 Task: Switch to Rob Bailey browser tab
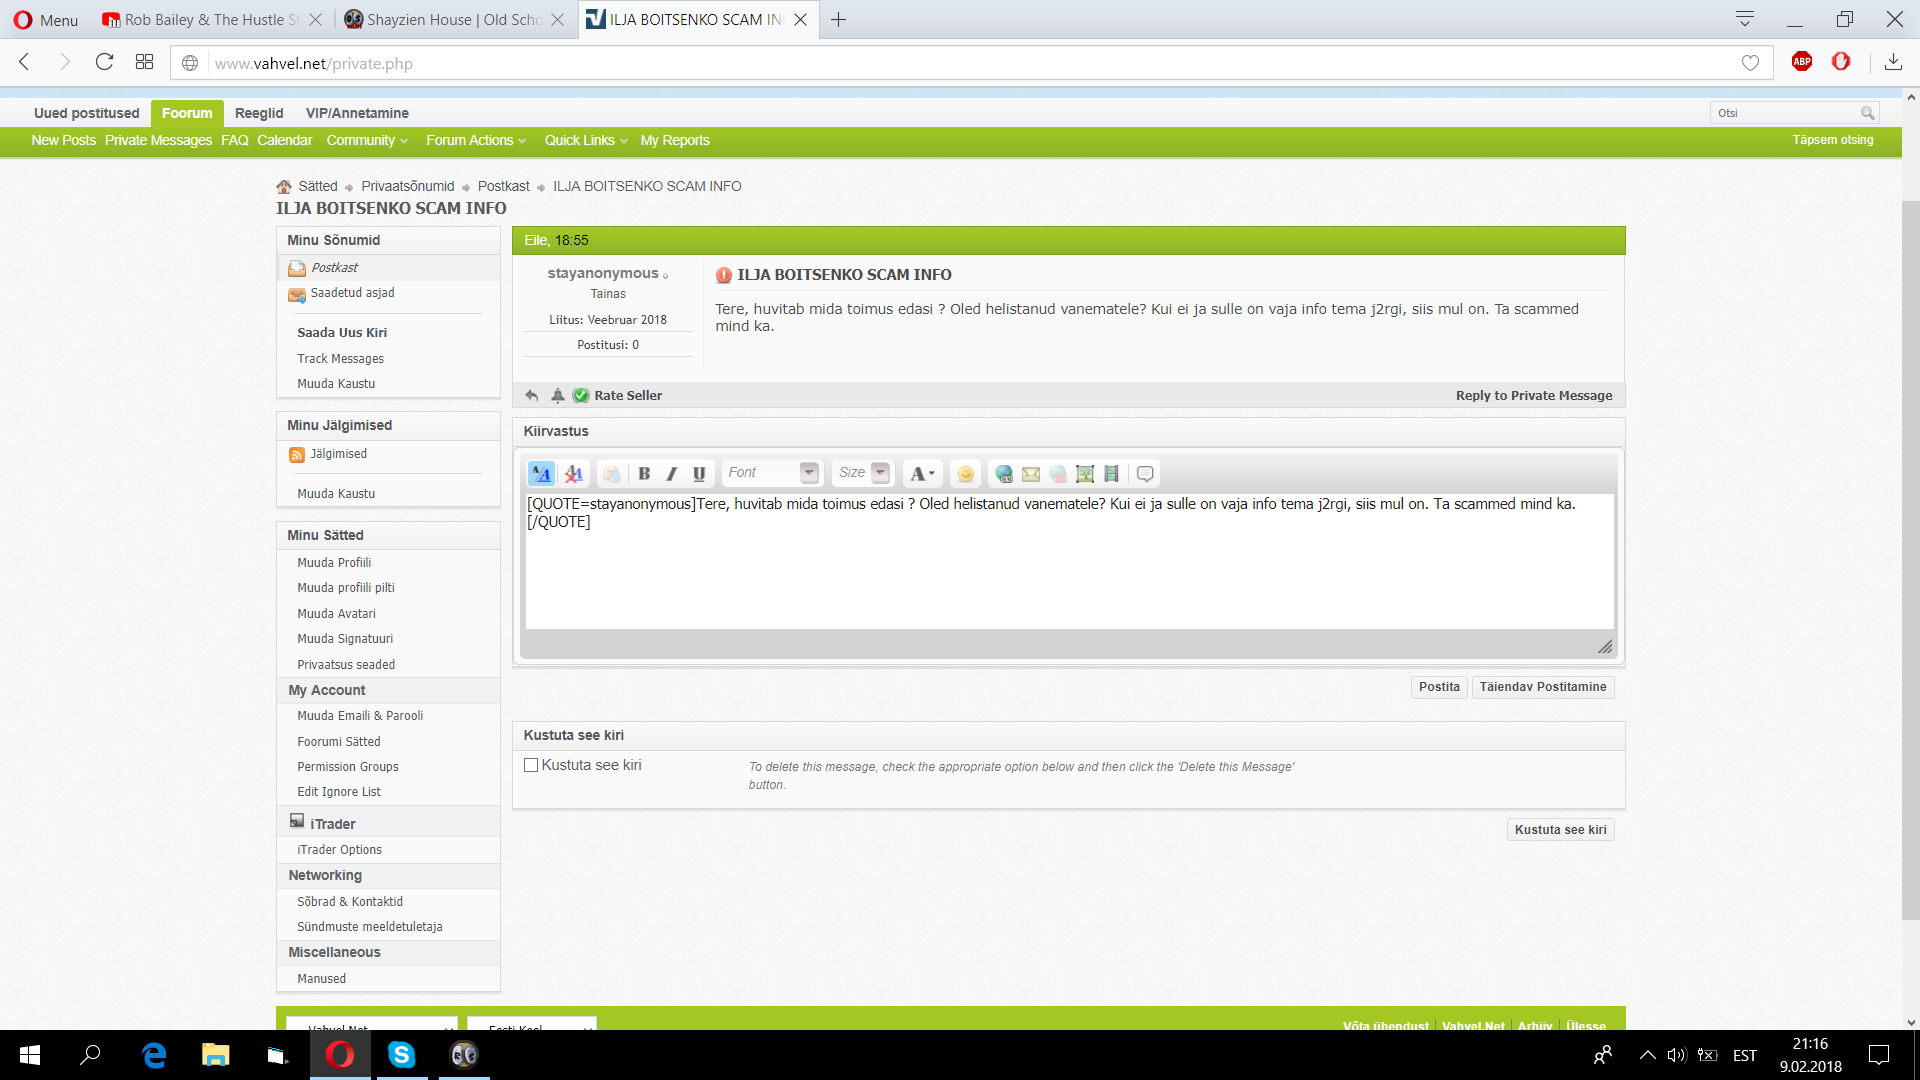tap(212, 19)
